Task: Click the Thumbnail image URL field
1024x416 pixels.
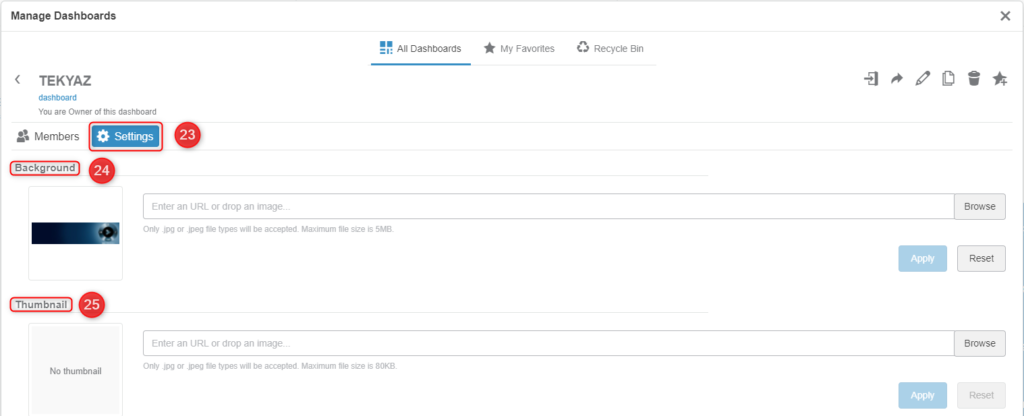Action: click(x=549, y=344)
